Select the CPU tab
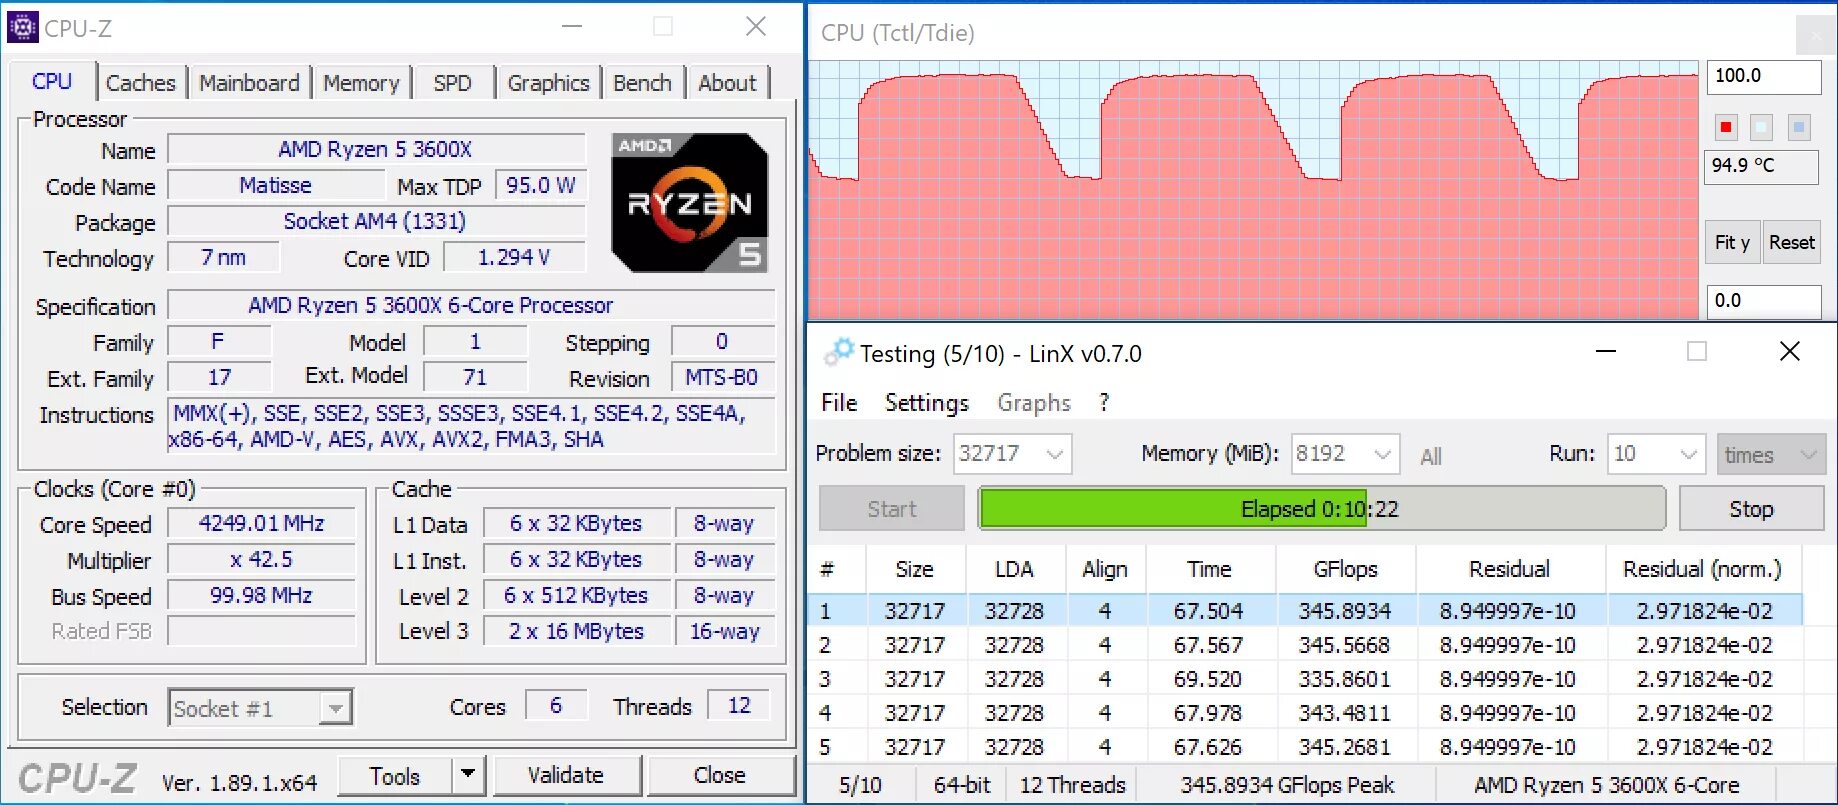Viewport: 1838px width, 805px height. pos(52,81)
